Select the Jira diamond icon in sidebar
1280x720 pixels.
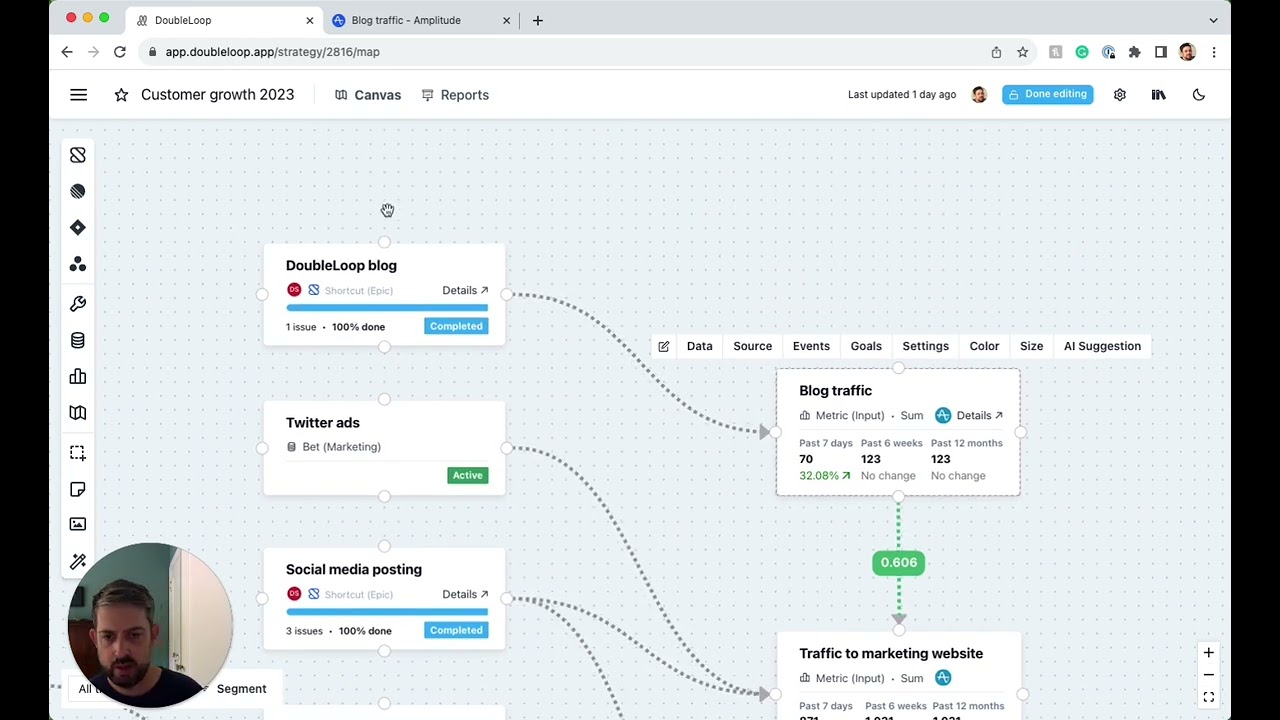click(78, 227)
